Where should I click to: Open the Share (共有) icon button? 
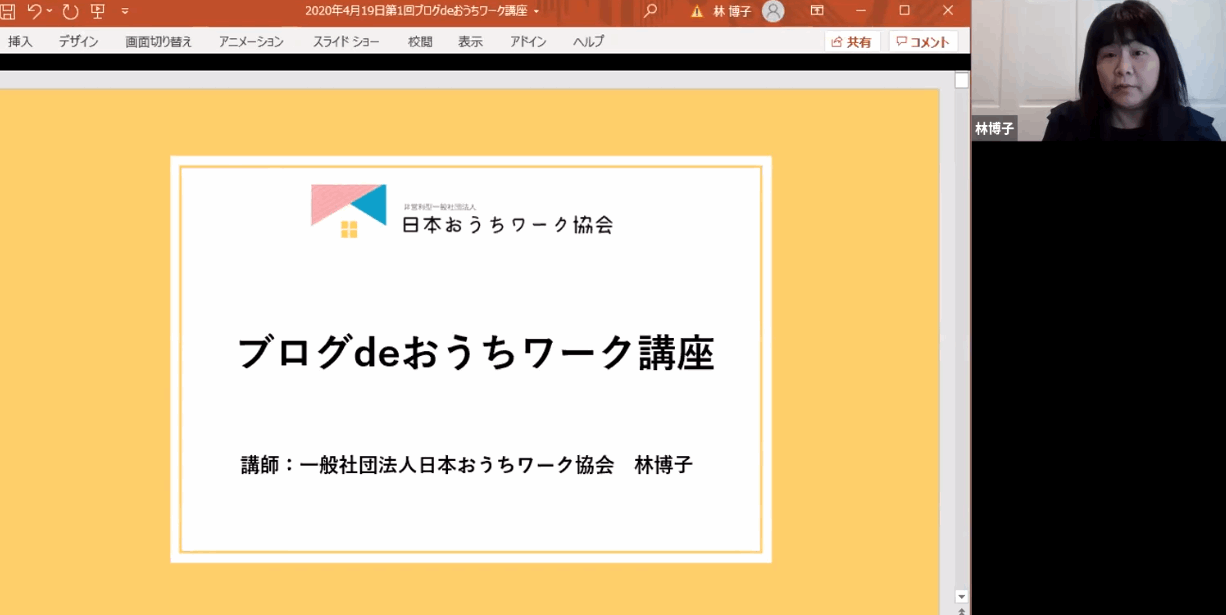(849, 42)
